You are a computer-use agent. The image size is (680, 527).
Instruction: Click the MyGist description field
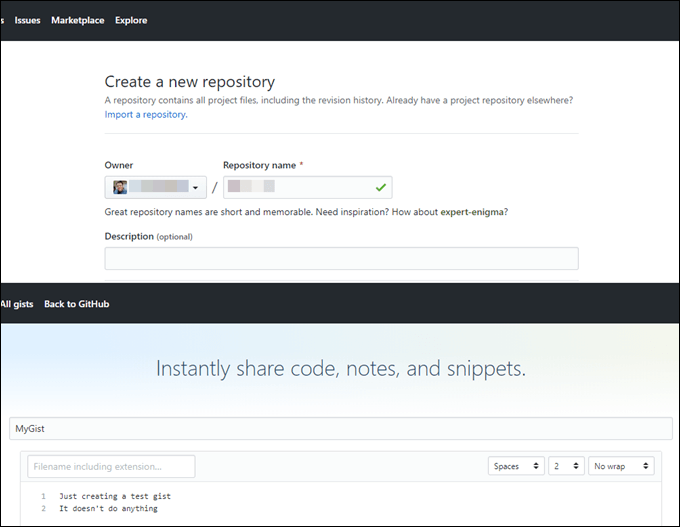pyautogui.click(x=341, y=429)
